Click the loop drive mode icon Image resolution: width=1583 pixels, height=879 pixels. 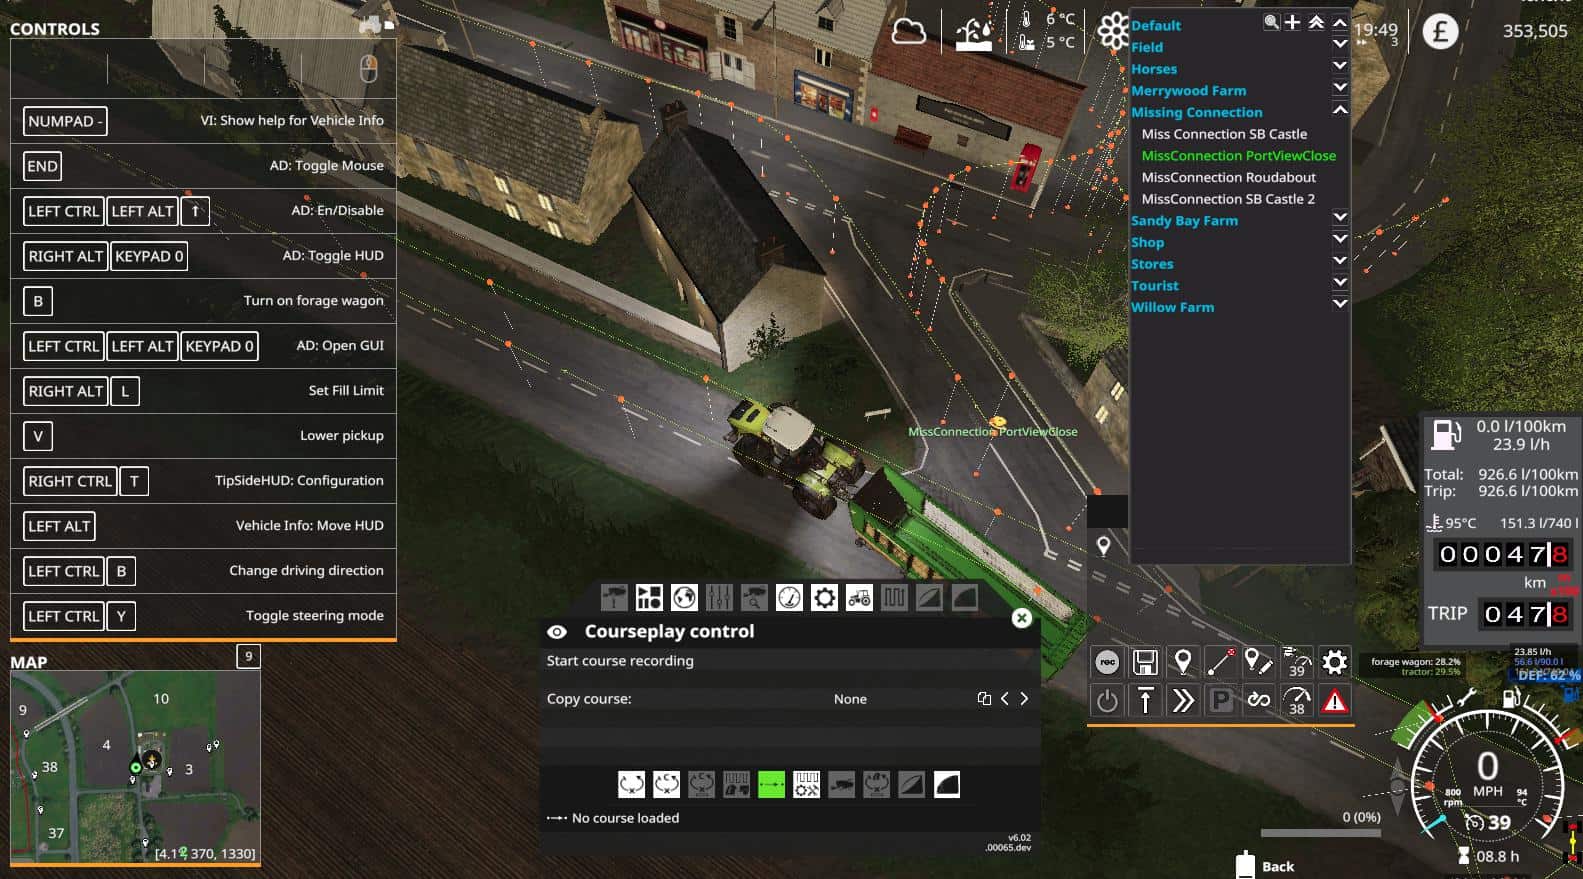point(1258,701)
